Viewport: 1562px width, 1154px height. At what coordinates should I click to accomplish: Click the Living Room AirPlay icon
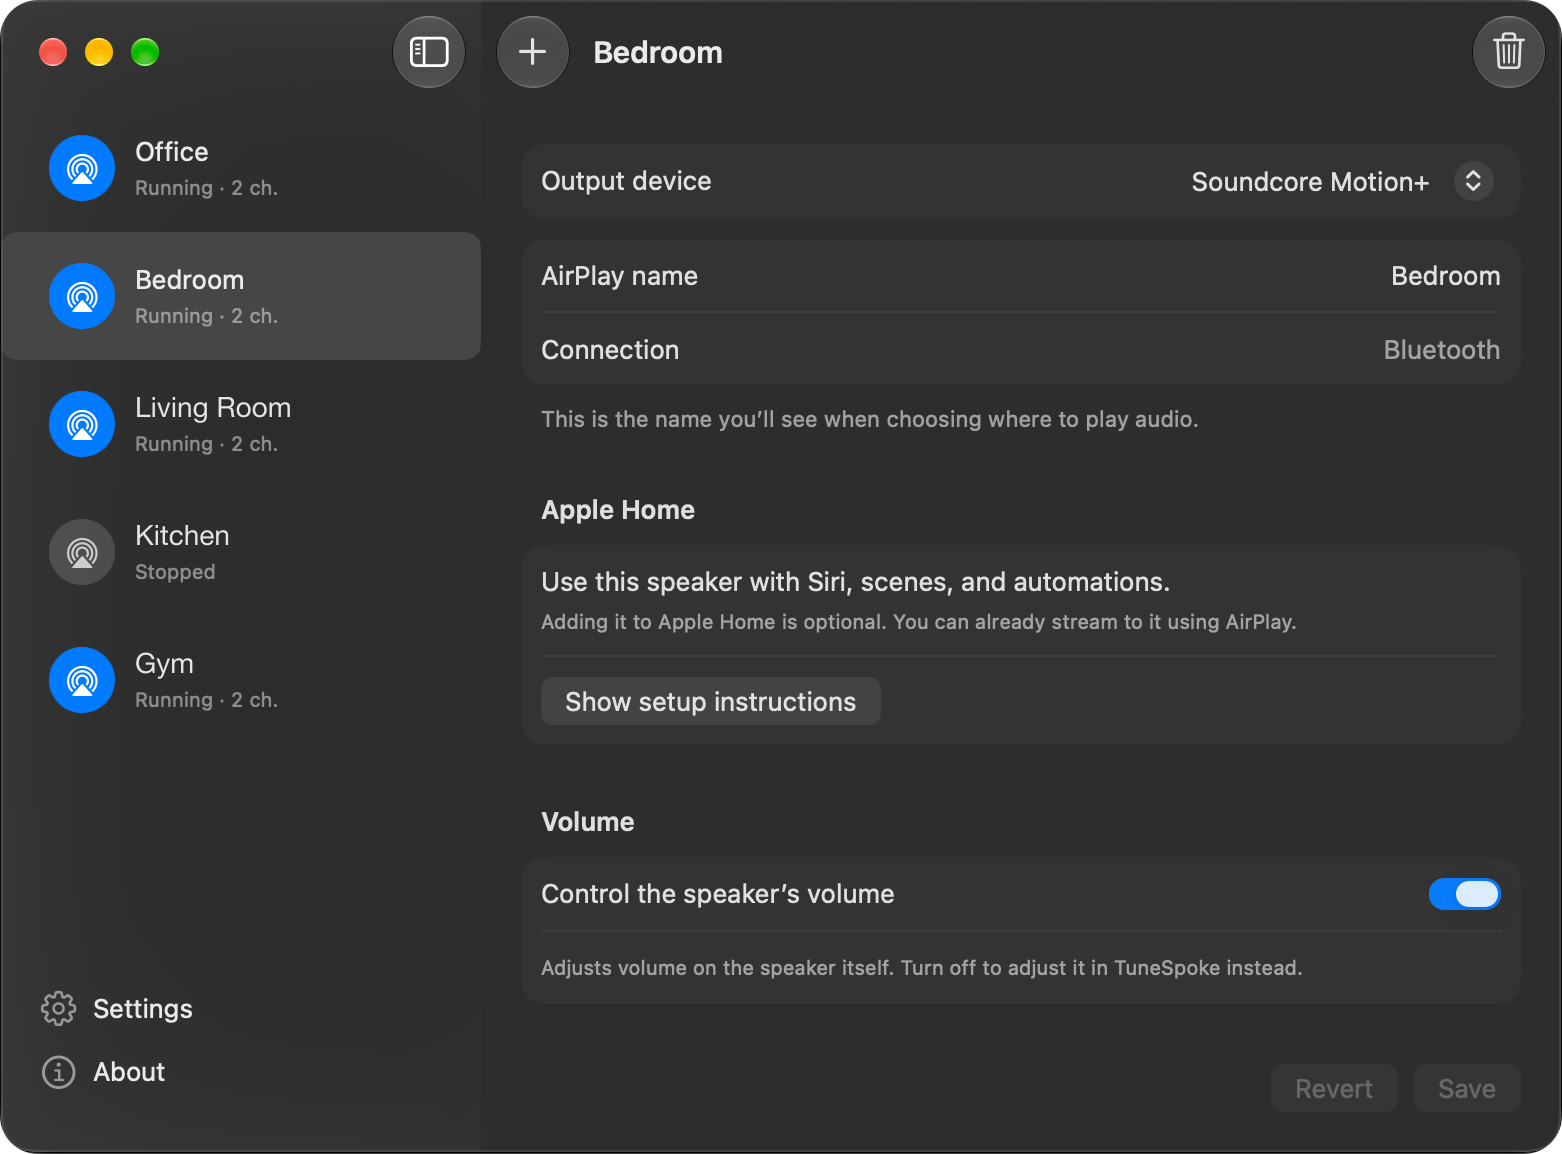[82, 424]
